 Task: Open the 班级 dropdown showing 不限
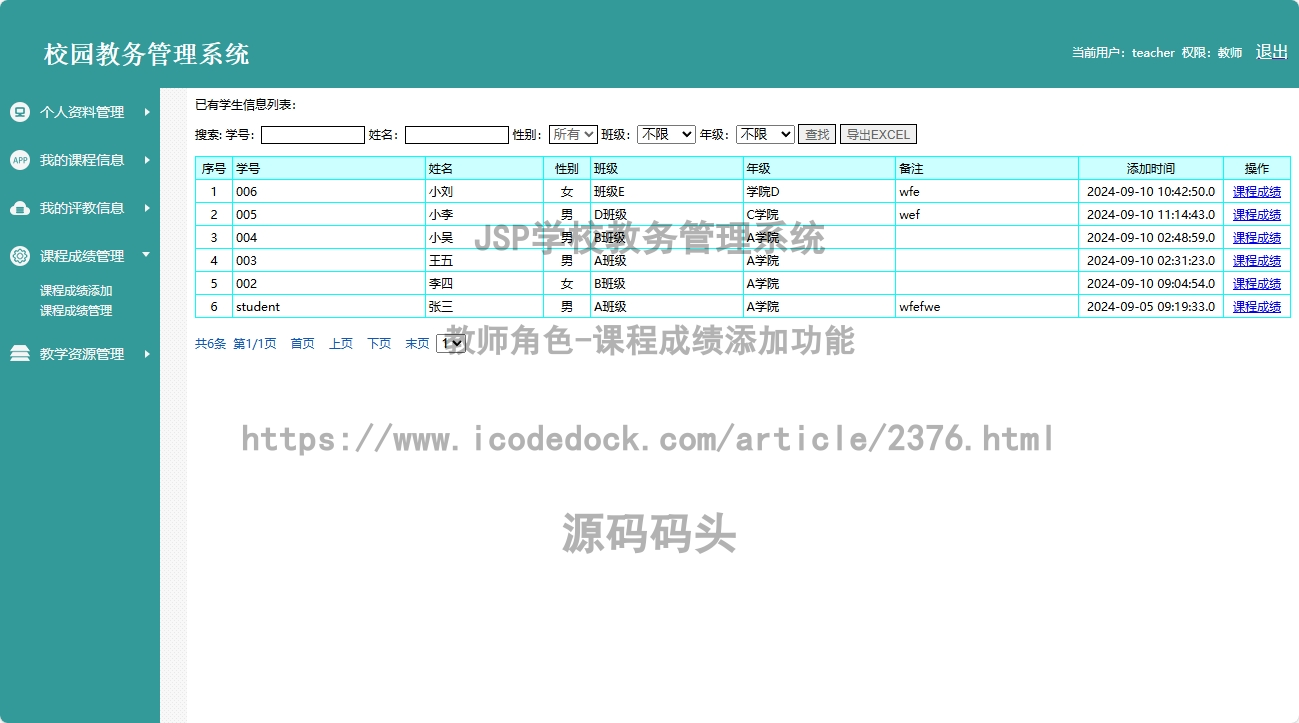tap(666, 134)
